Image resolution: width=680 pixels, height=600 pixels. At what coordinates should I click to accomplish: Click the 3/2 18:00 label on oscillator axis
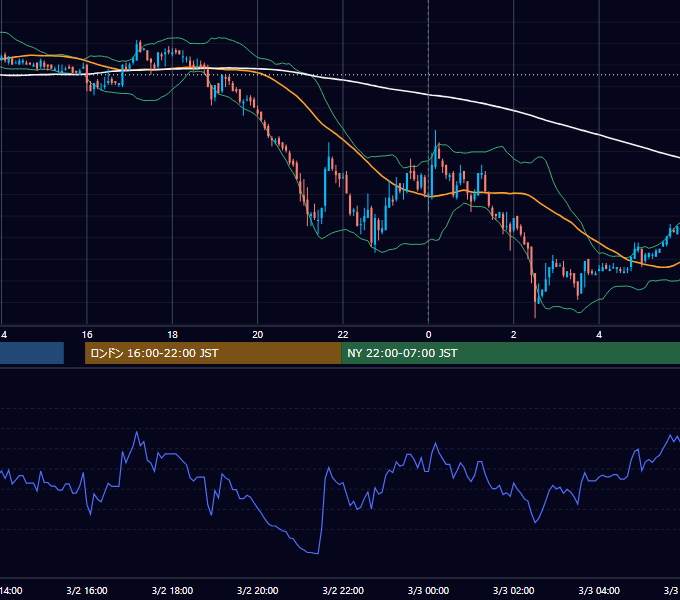tap(172, 590)
